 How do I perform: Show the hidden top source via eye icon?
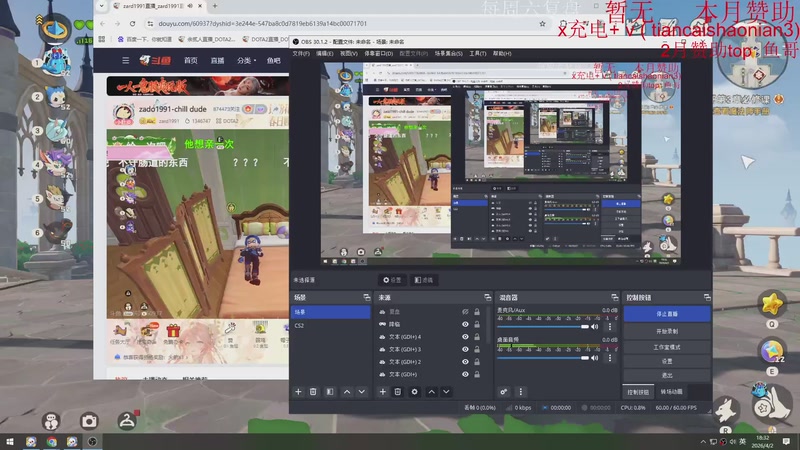[x=465, y=312]
